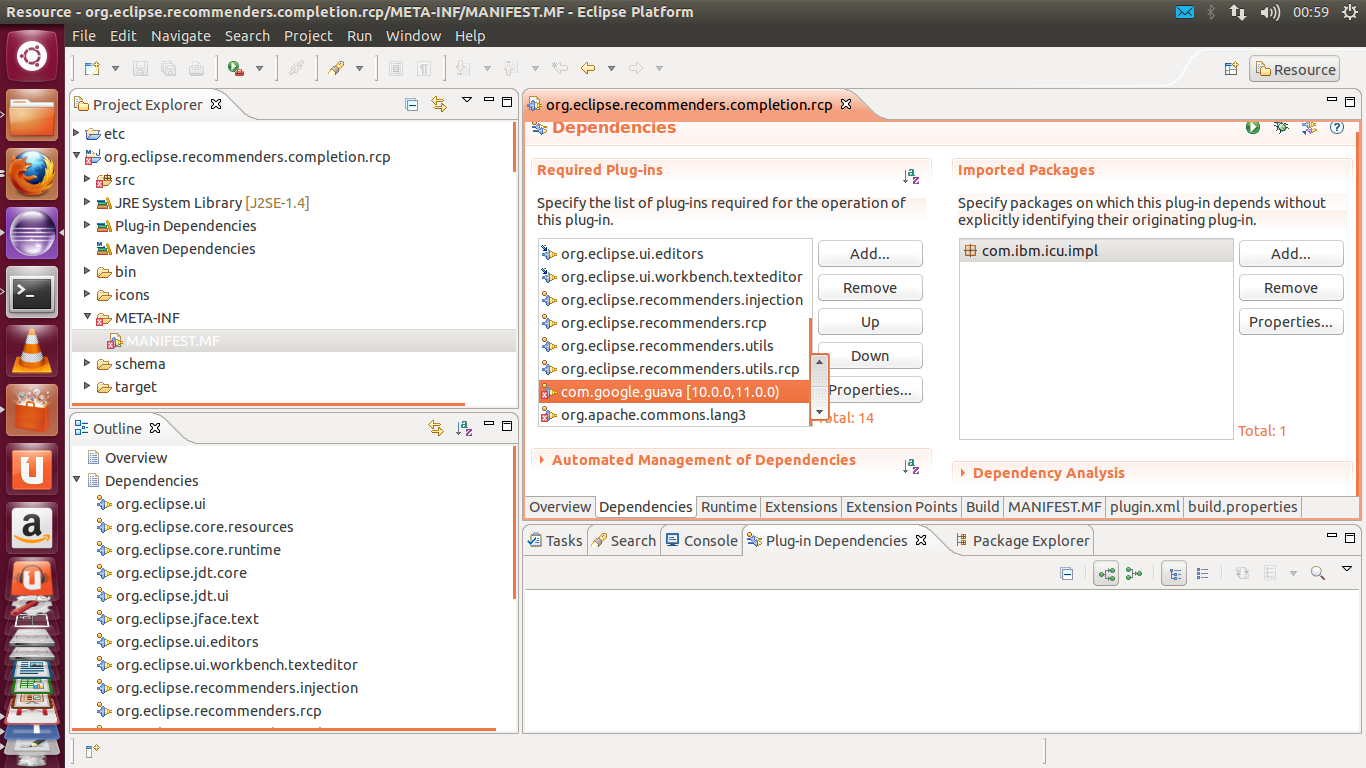
Task: Go back with the yellow arrow
Action: point(588,68)
